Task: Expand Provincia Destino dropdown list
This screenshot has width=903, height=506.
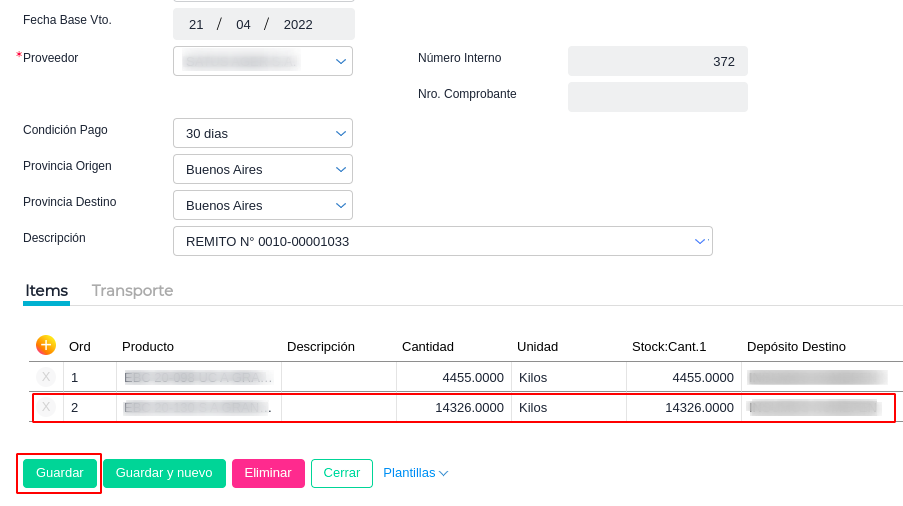Action: point(341,205)
